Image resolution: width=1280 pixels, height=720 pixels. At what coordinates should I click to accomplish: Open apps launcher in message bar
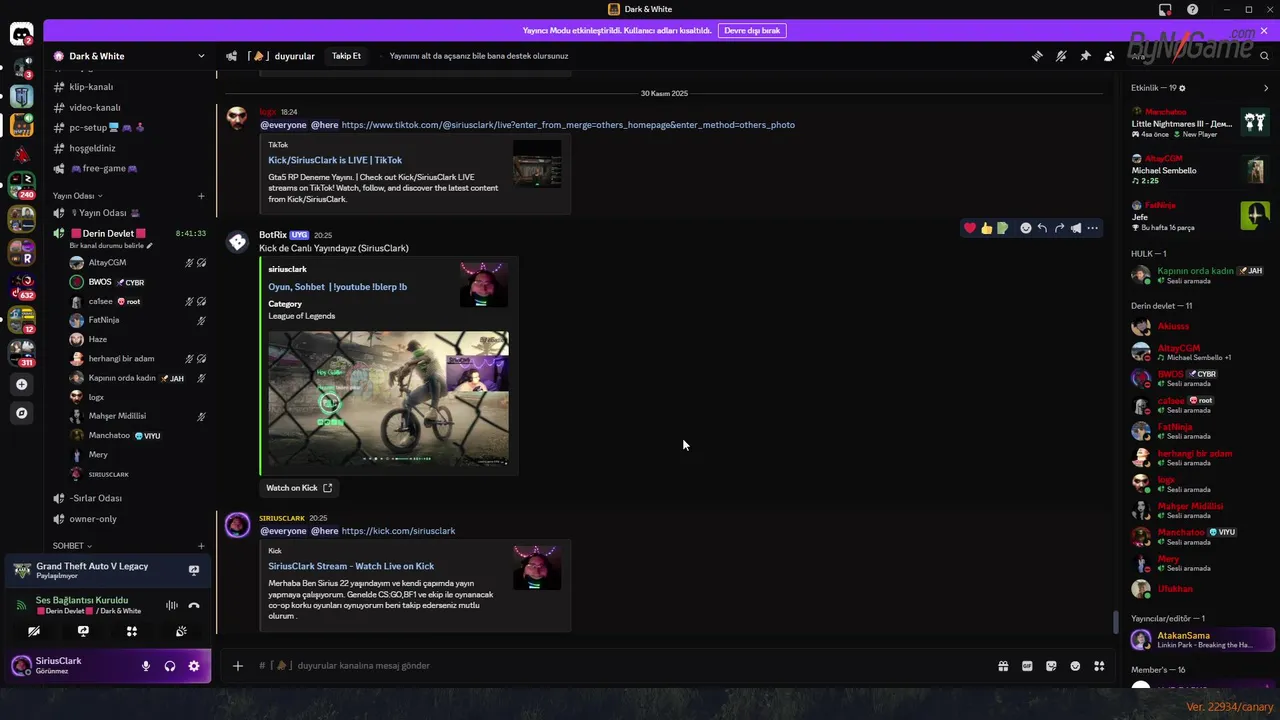click(1099, 666)
